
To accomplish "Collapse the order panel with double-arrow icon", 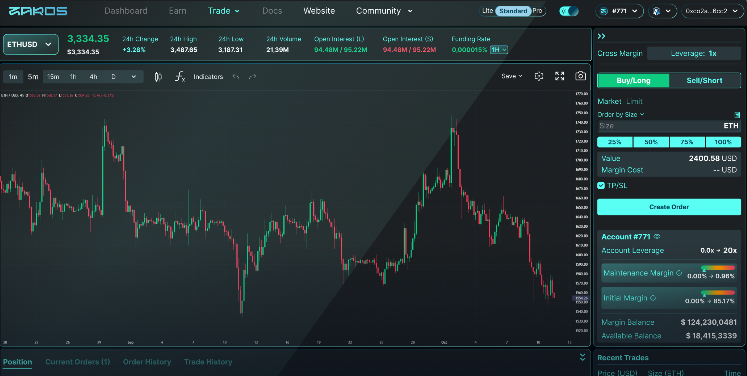I will (601, 36).
